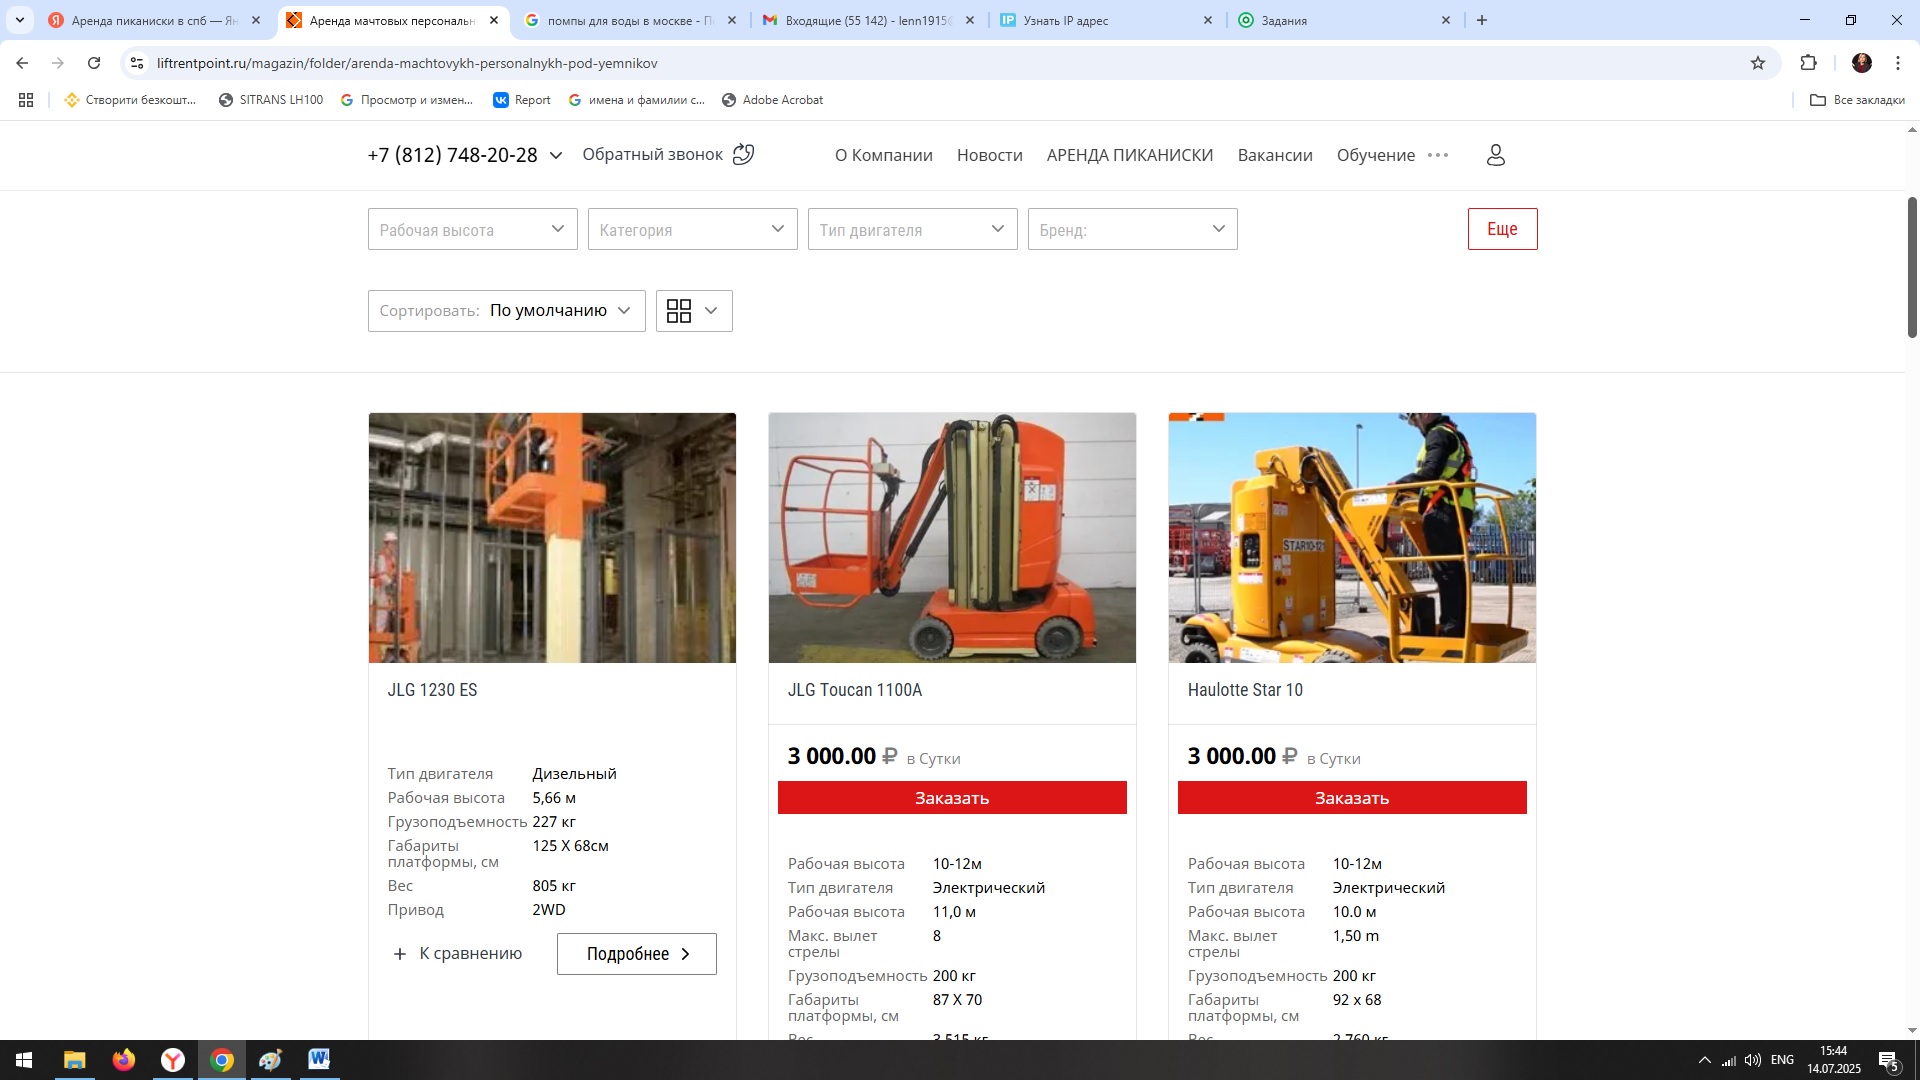Open the sort order dropdown По умолчанию
Image resolution: width=1920 pixels, height=1080 pixels.
(x=507, y=311)
